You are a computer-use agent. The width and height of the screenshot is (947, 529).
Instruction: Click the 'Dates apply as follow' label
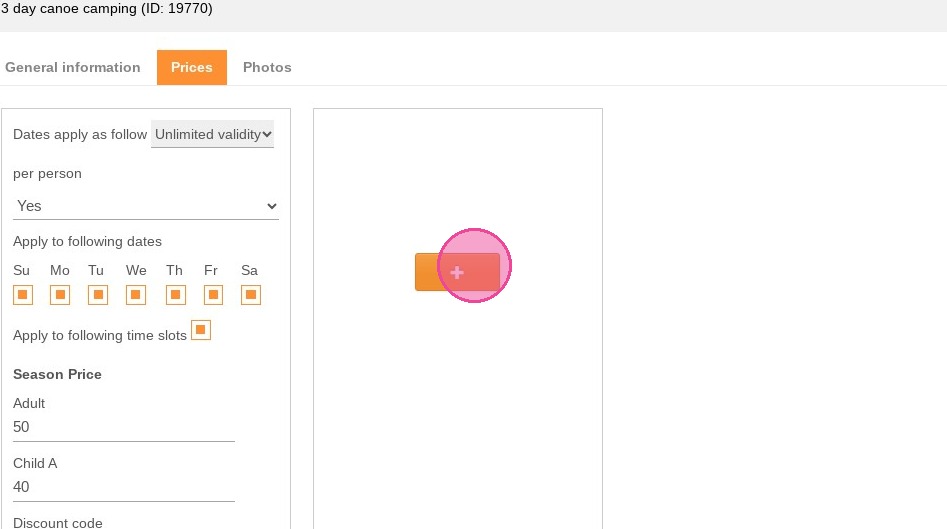80,135
